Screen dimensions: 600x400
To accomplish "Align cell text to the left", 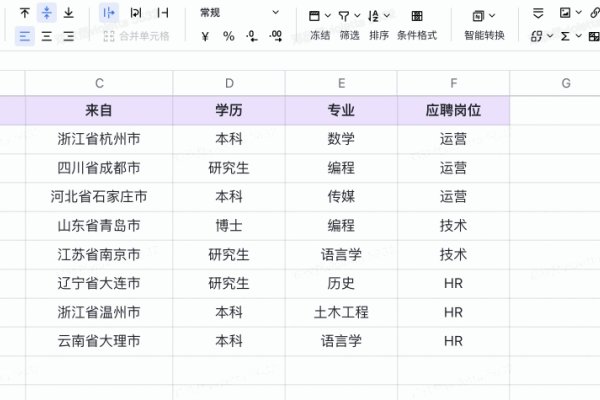I will click(x=25, y=36).
